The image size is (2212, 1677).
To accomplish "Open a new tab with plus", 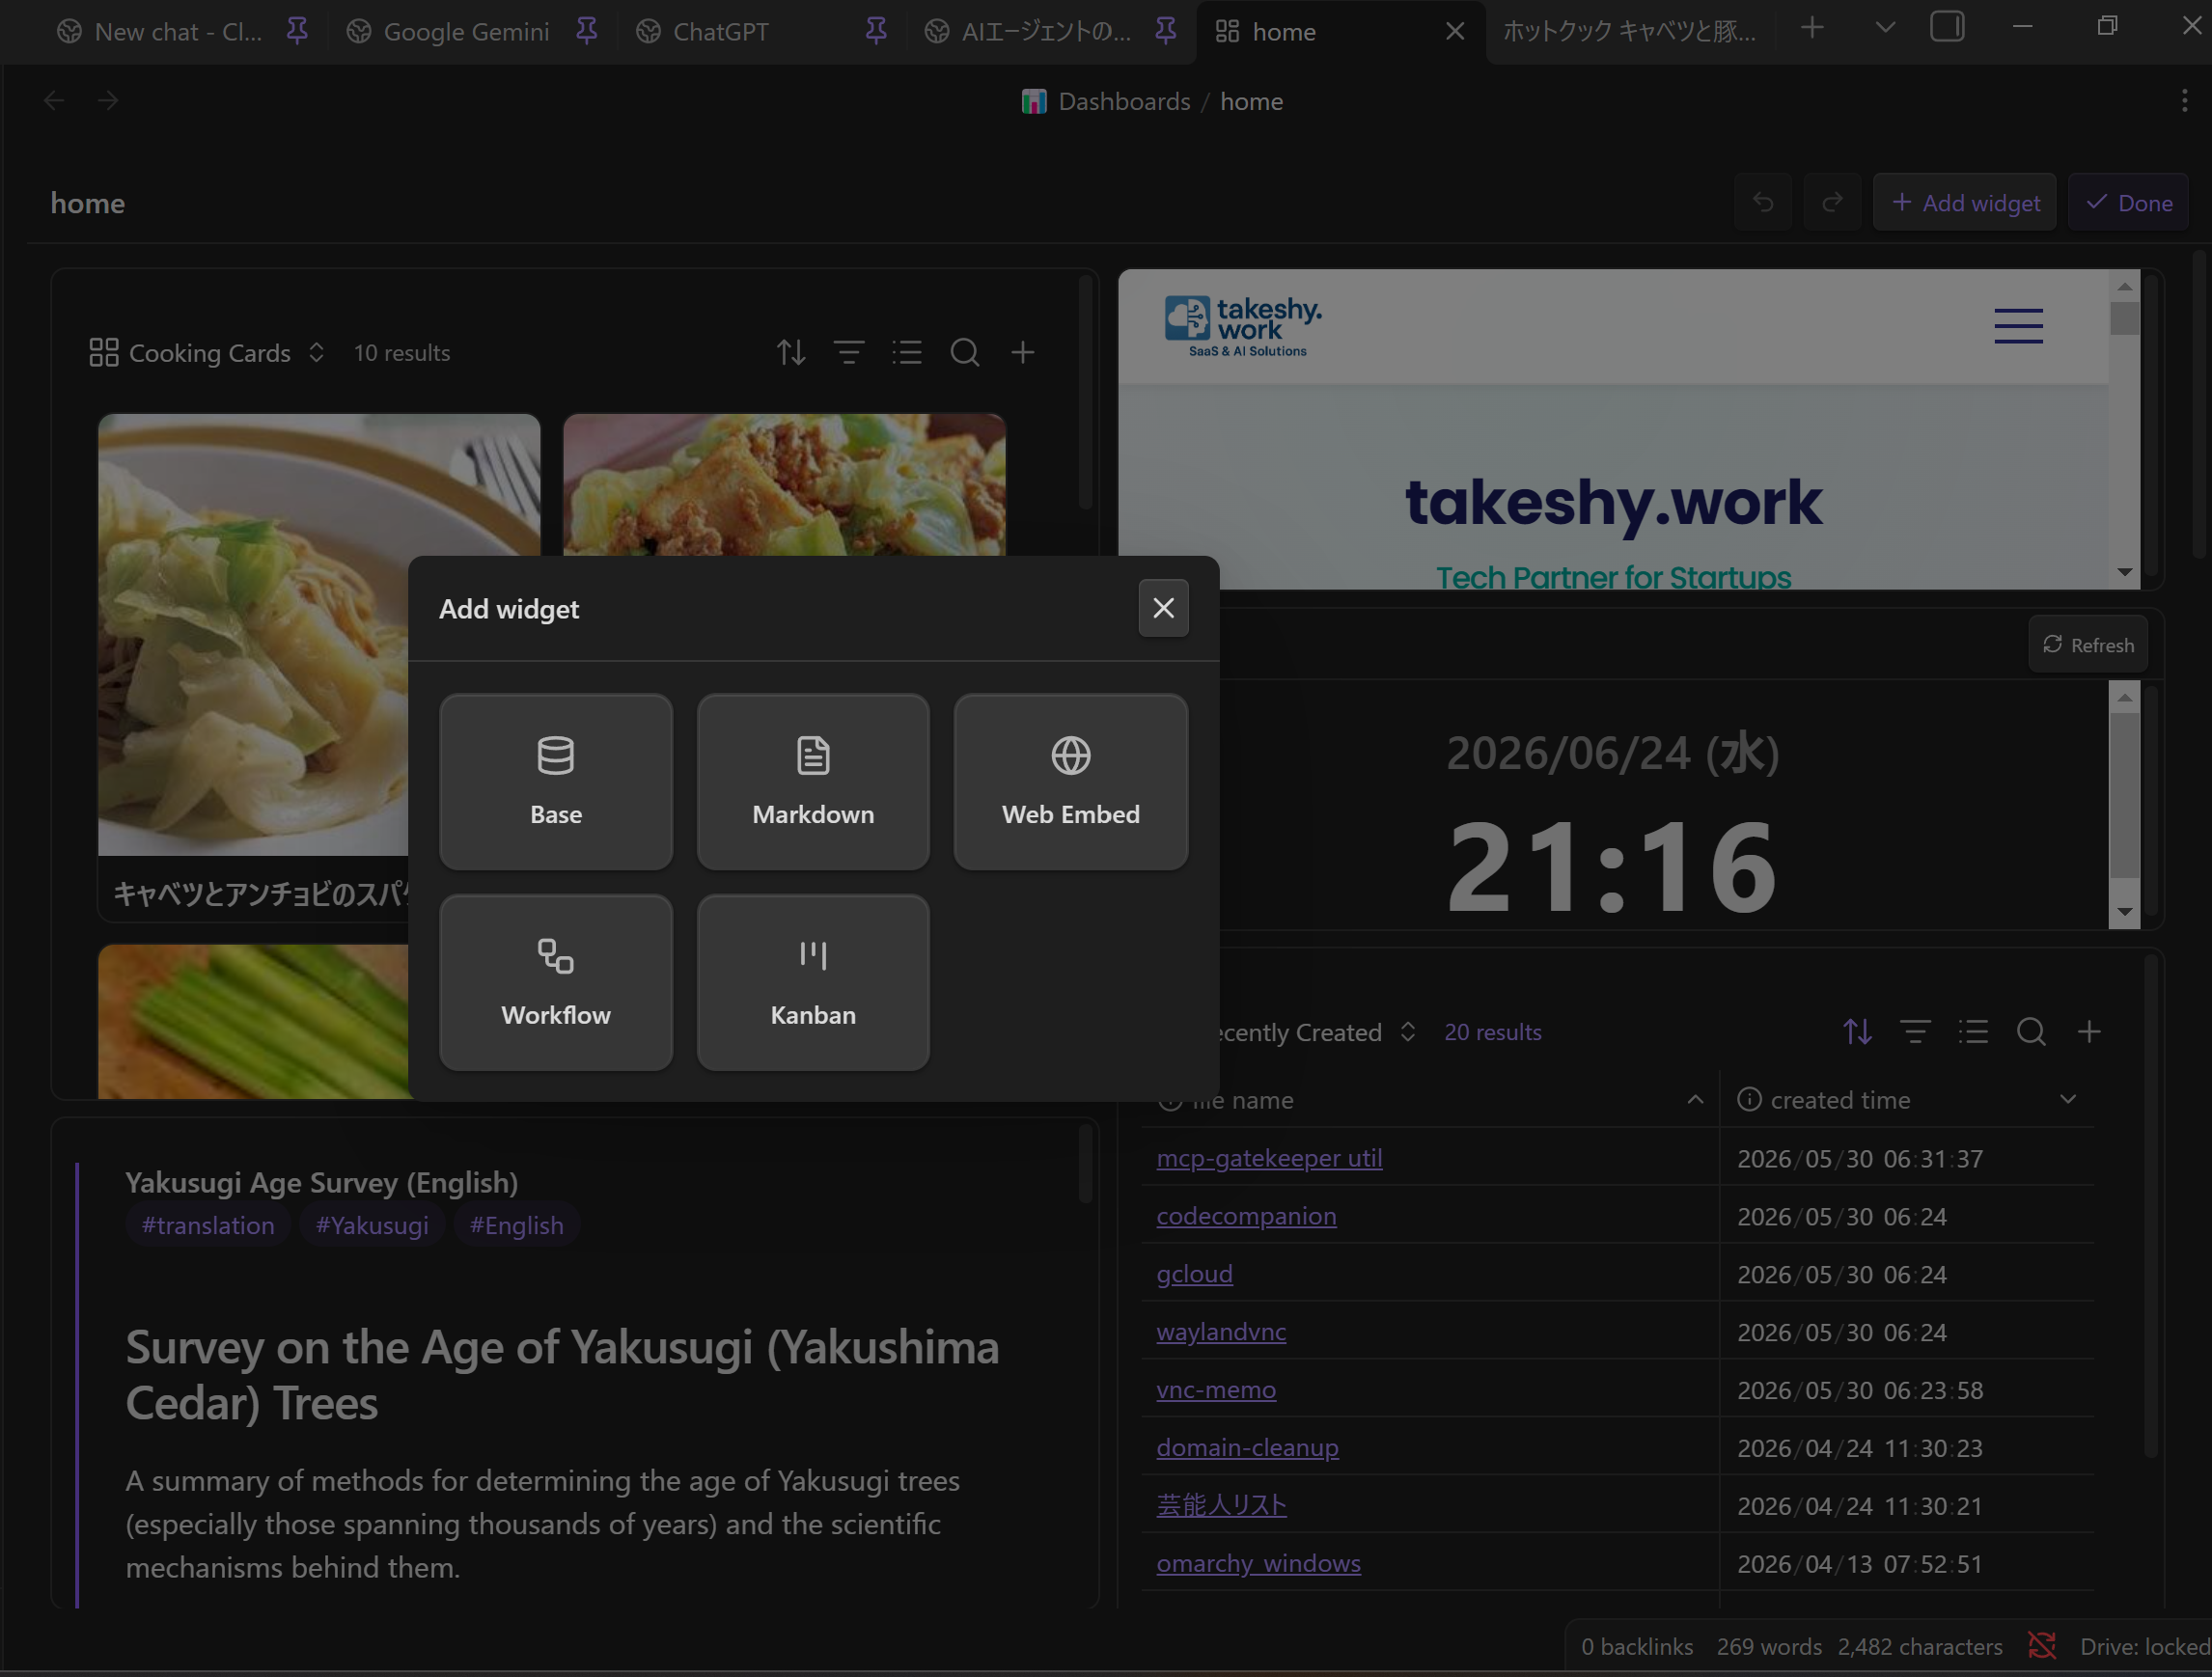I will [1812, 28].
